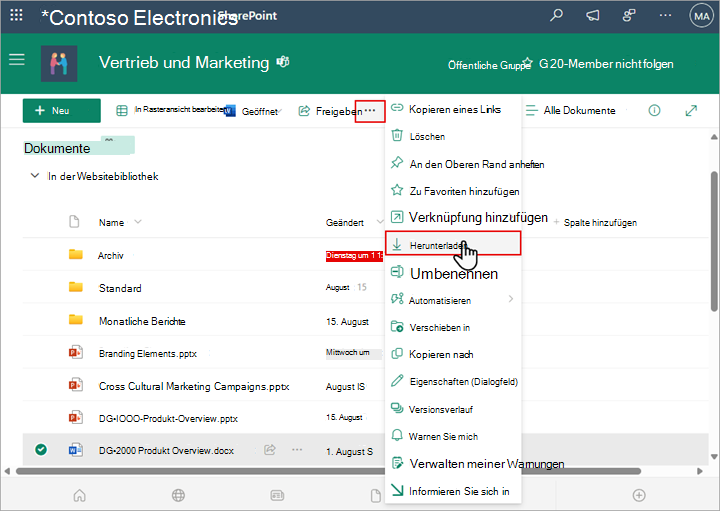Choose An den Oberen Rand anheften
The image size is (720, 511).
453,164
